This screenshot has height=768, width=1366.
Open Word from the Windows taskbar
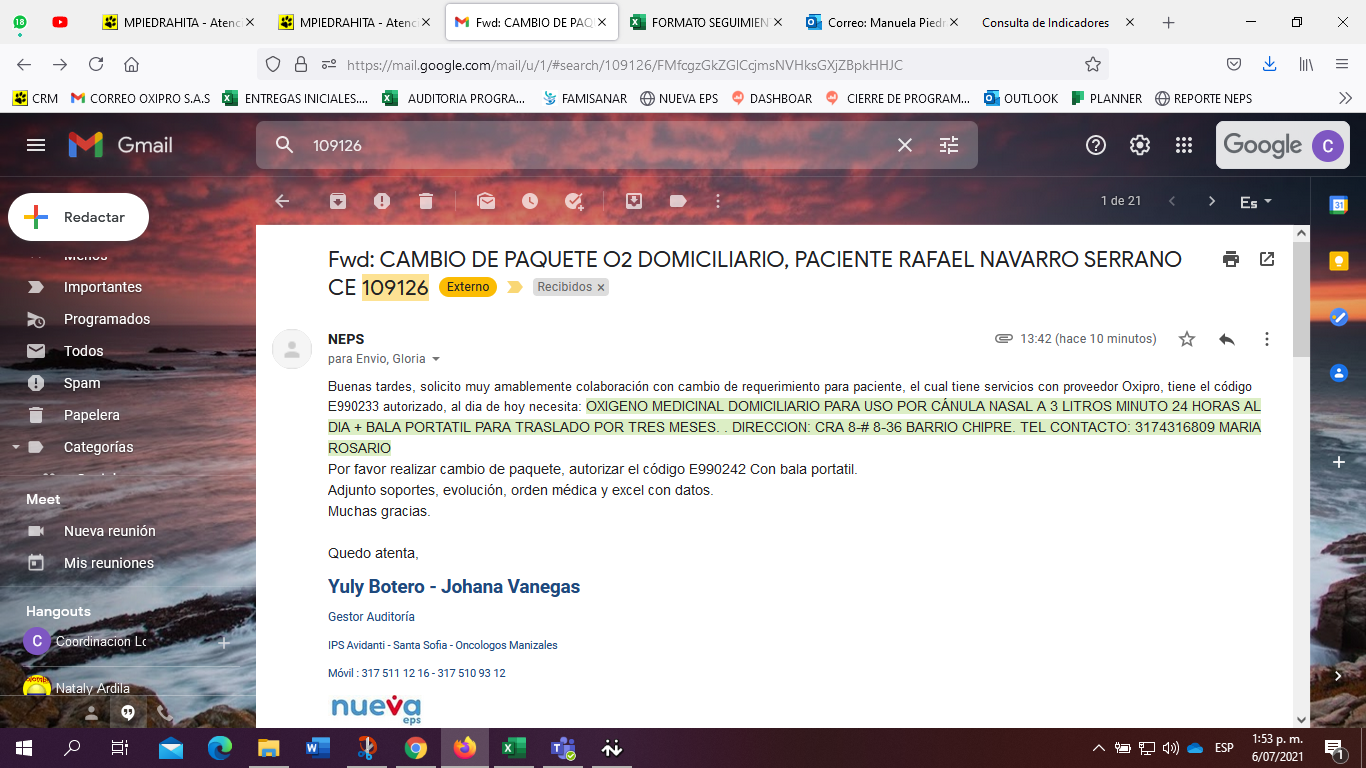317,747
